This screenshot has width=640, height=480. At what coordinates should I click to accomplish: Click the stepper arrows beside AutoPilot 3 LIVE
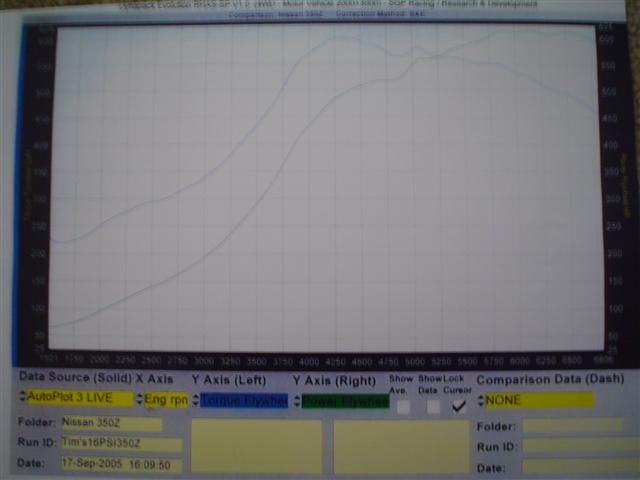tap(22, 396)
